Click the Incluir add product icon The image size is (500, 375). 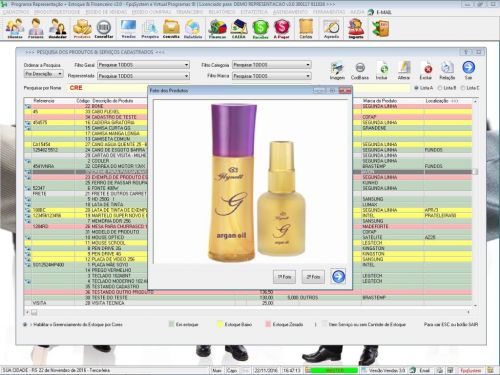[382, 70]
